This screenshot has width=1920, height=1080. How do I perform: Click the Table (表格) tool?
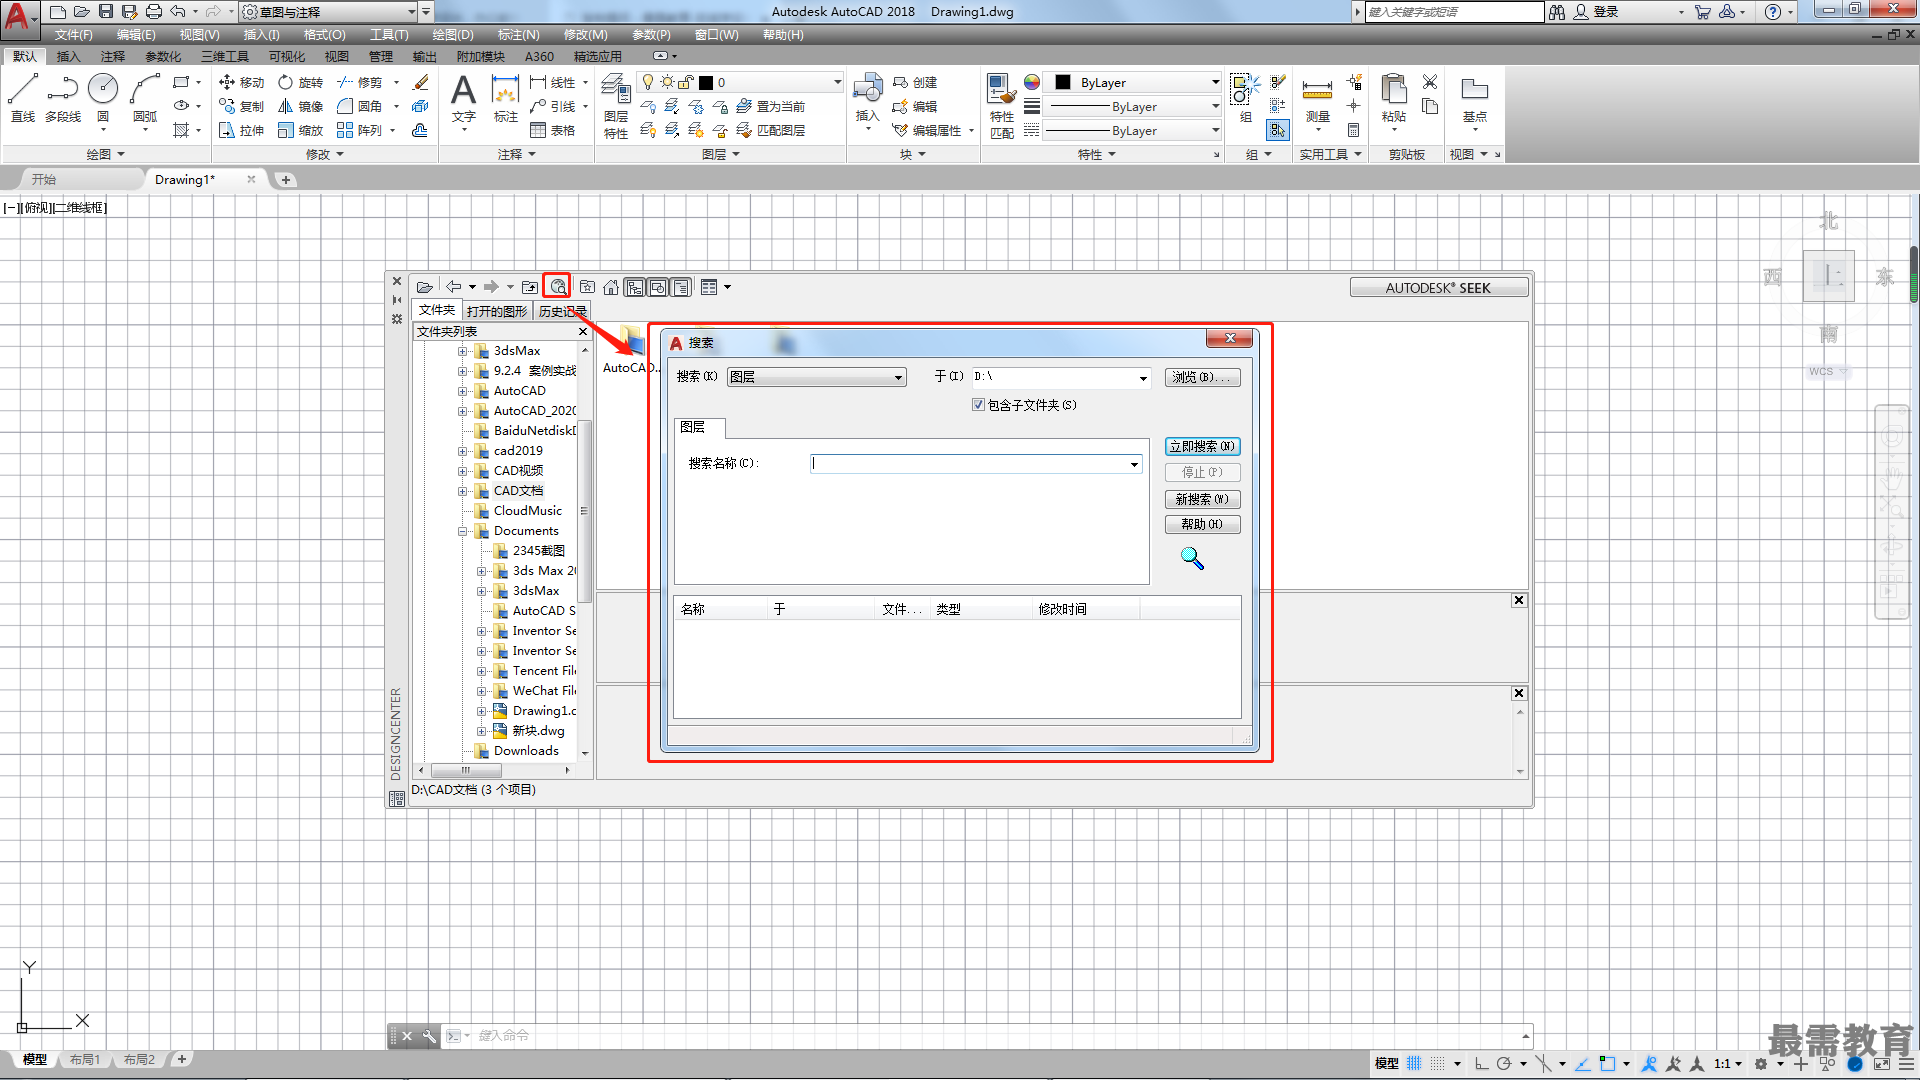click(553, 130)
